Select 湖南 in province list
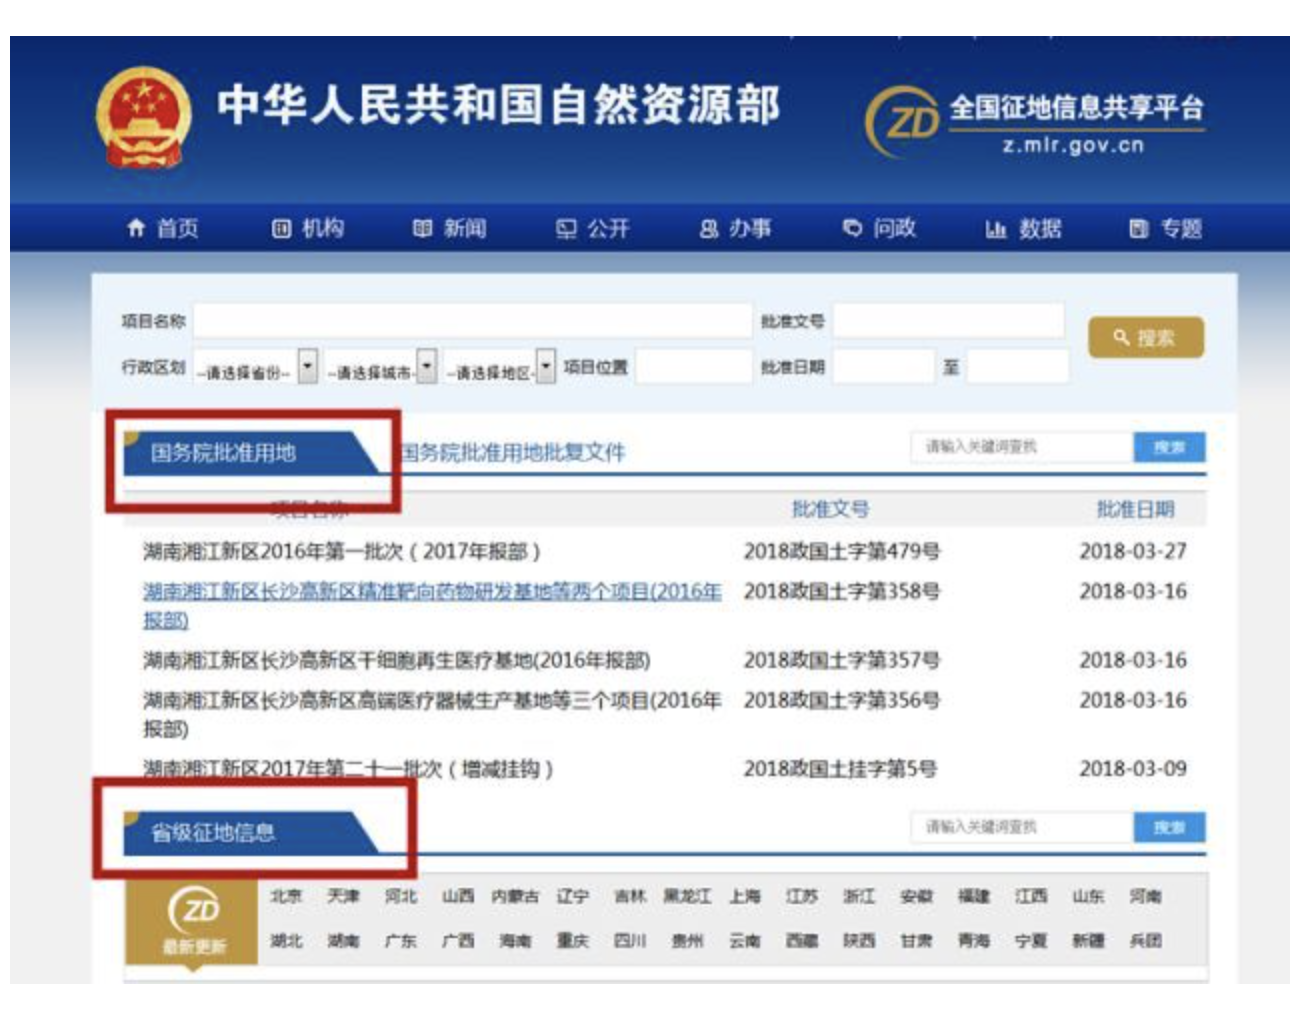The width and height of the screenshot is (1316, 1014). pyautogui.click(x=342, y=941)
